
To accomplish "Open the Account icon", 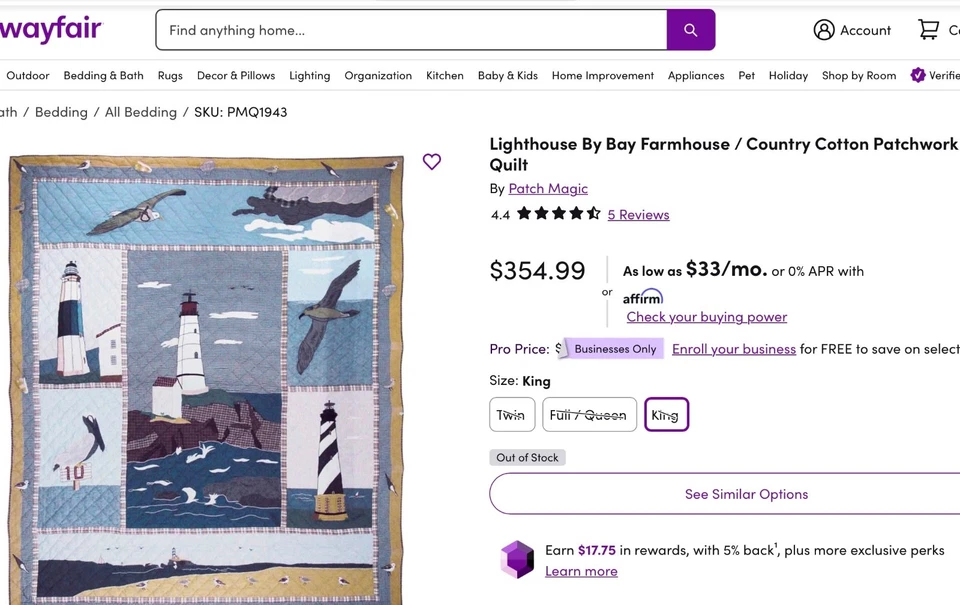I will 822,30.
